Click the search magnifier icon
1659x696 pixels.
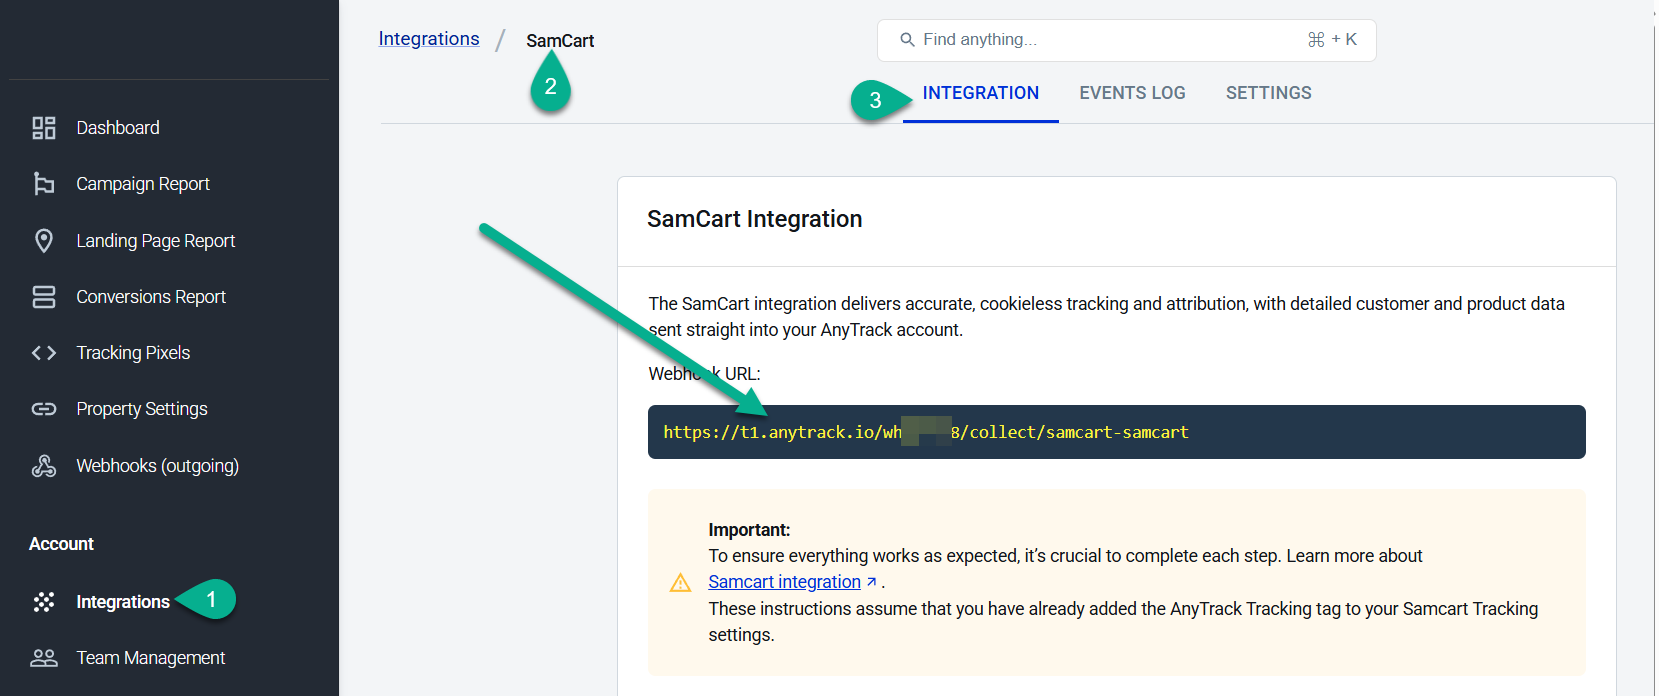[x=907, y=40]
